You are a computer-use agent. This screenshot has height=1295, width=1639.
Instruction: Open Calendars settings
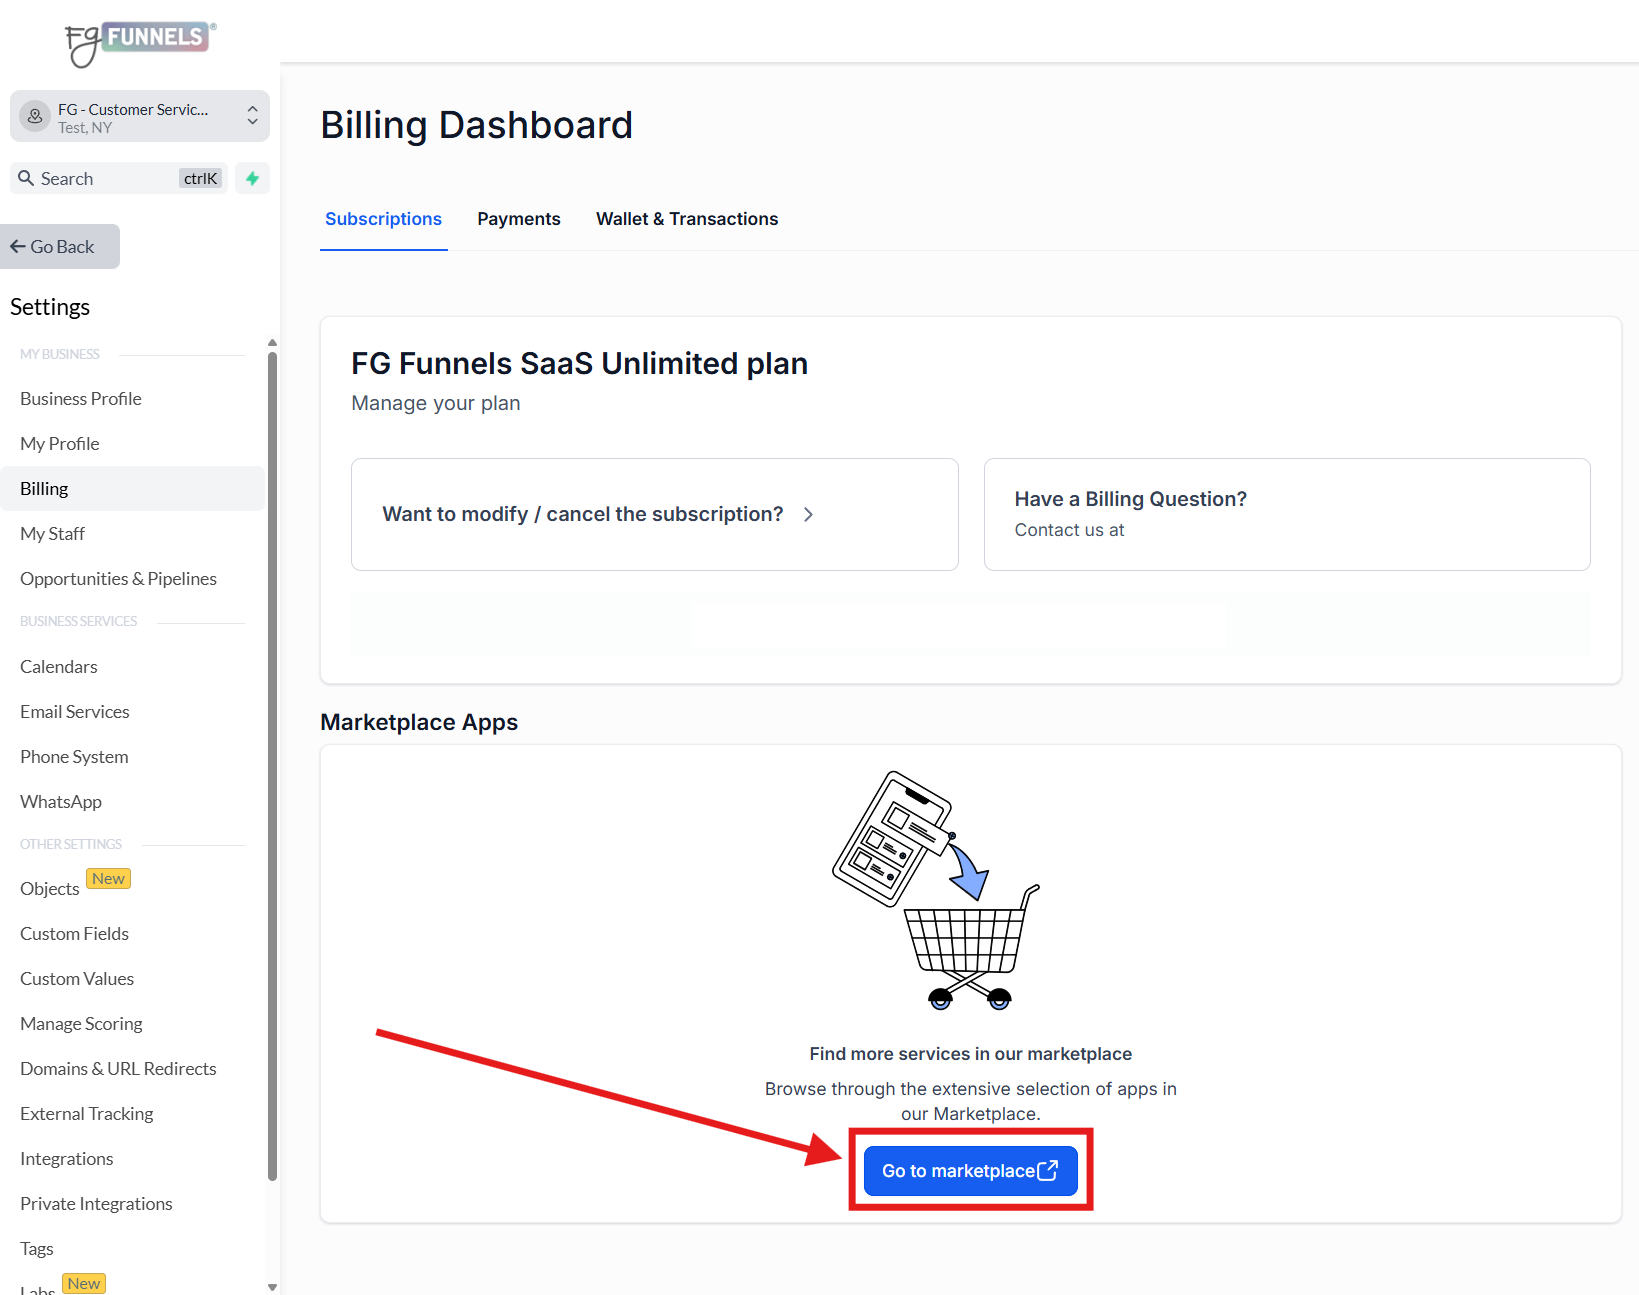(x=59, y=666)
